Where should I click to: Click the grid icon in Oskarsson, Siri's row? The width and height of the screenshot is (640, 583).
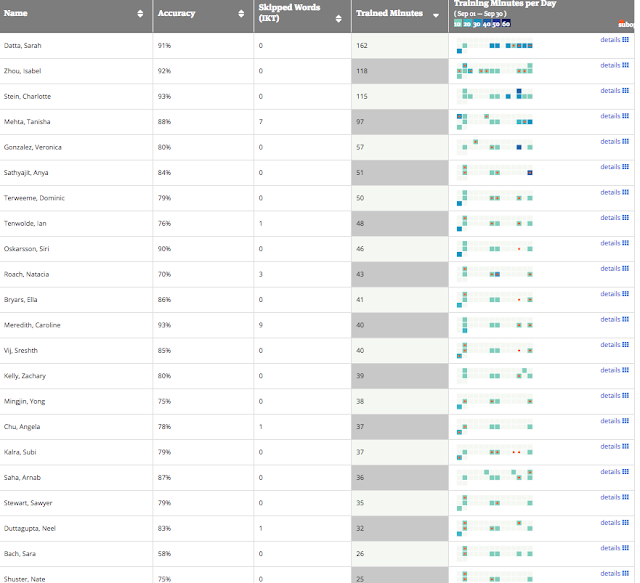(625, 243)
